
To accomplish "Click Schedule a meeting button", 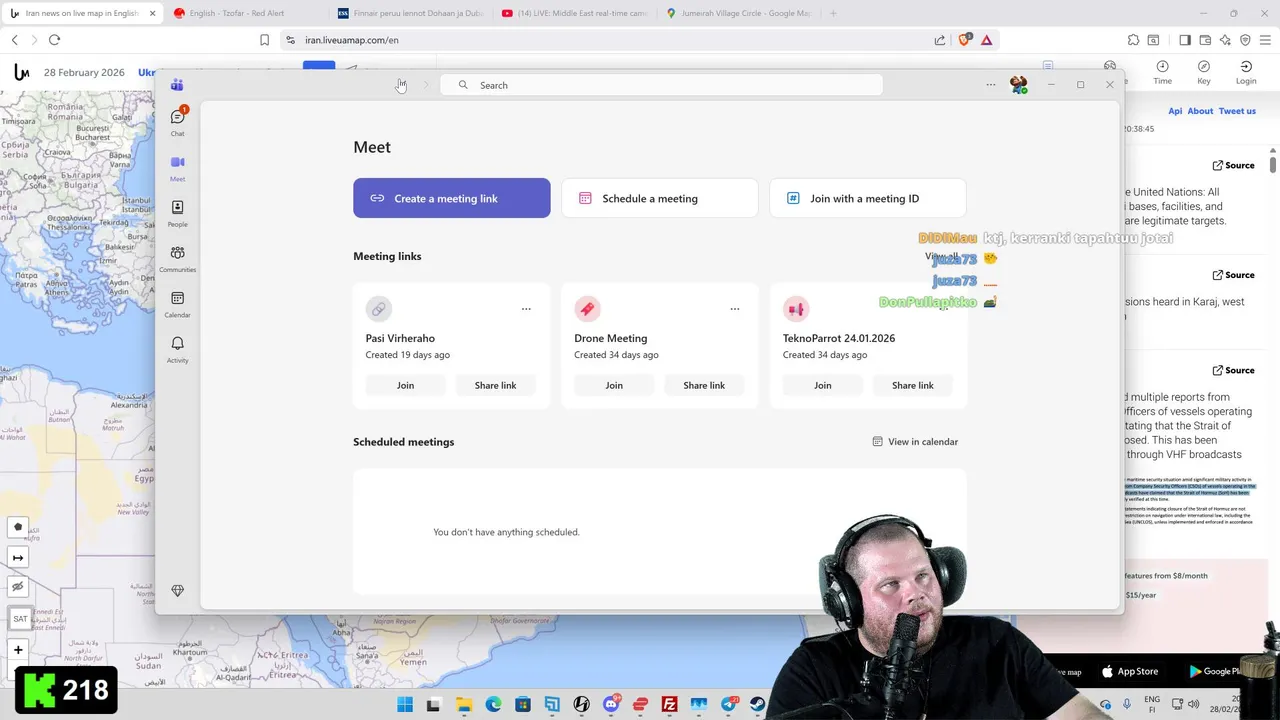I will click(660, 198).
